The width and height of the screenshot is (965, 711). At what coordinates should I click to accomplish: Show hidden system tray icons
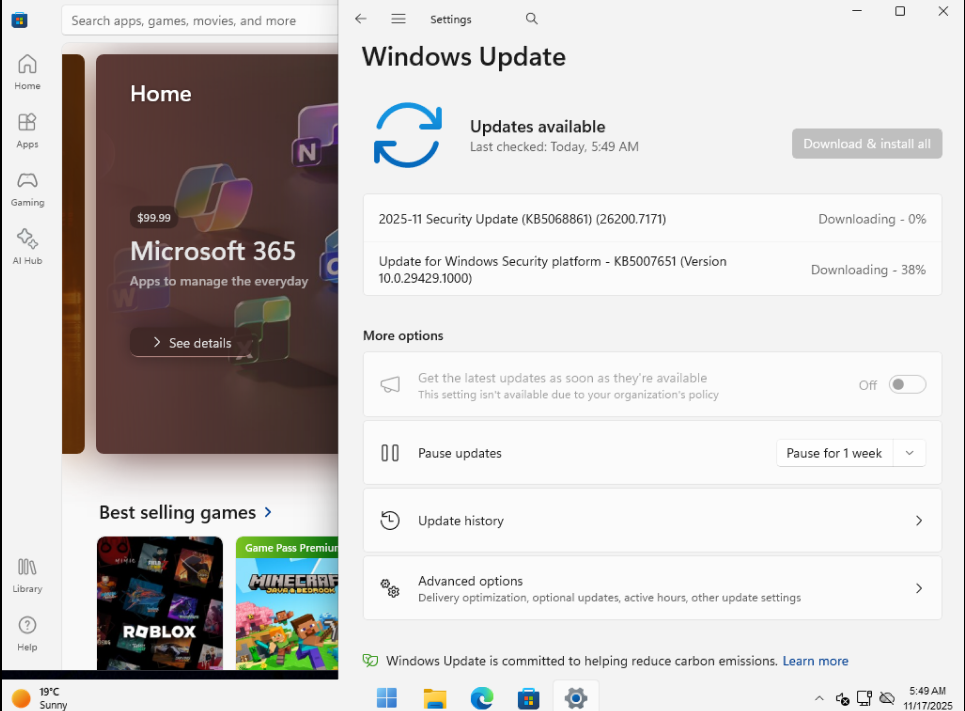point(819,698)
